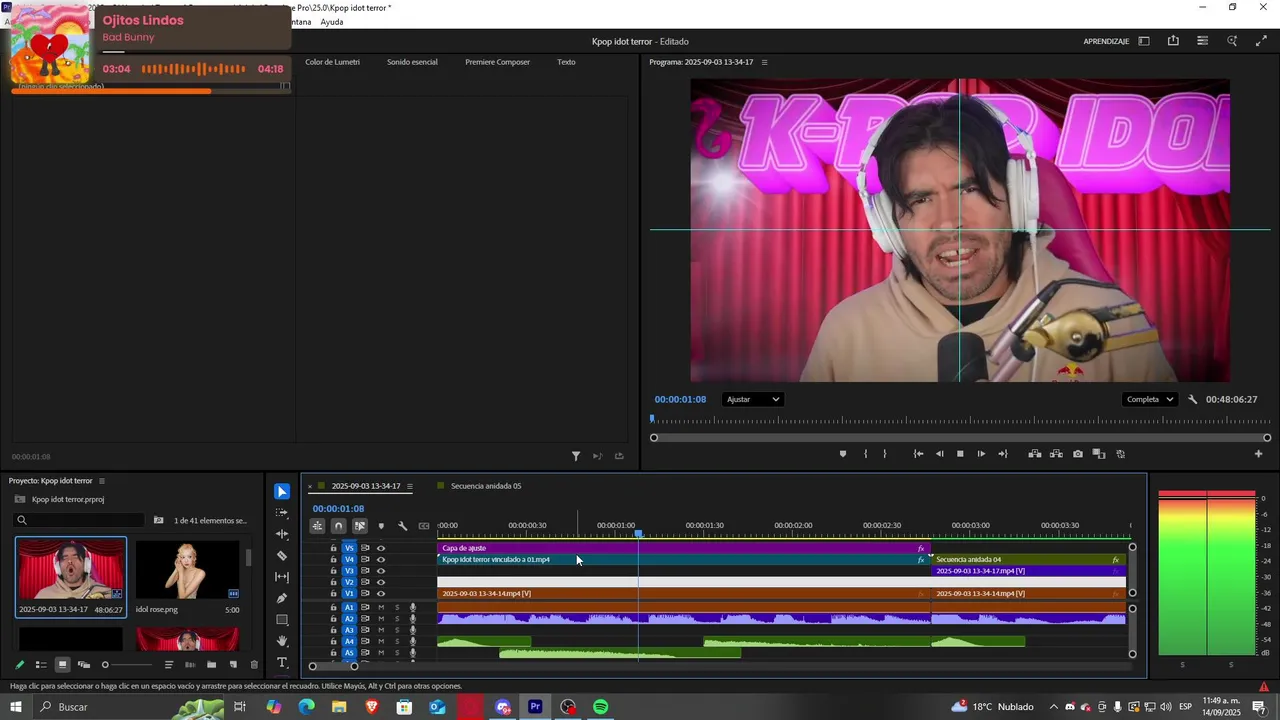Click the APRENDIZAJE workspace button
1280x720 pixels.
click(x=1106, y=41)
